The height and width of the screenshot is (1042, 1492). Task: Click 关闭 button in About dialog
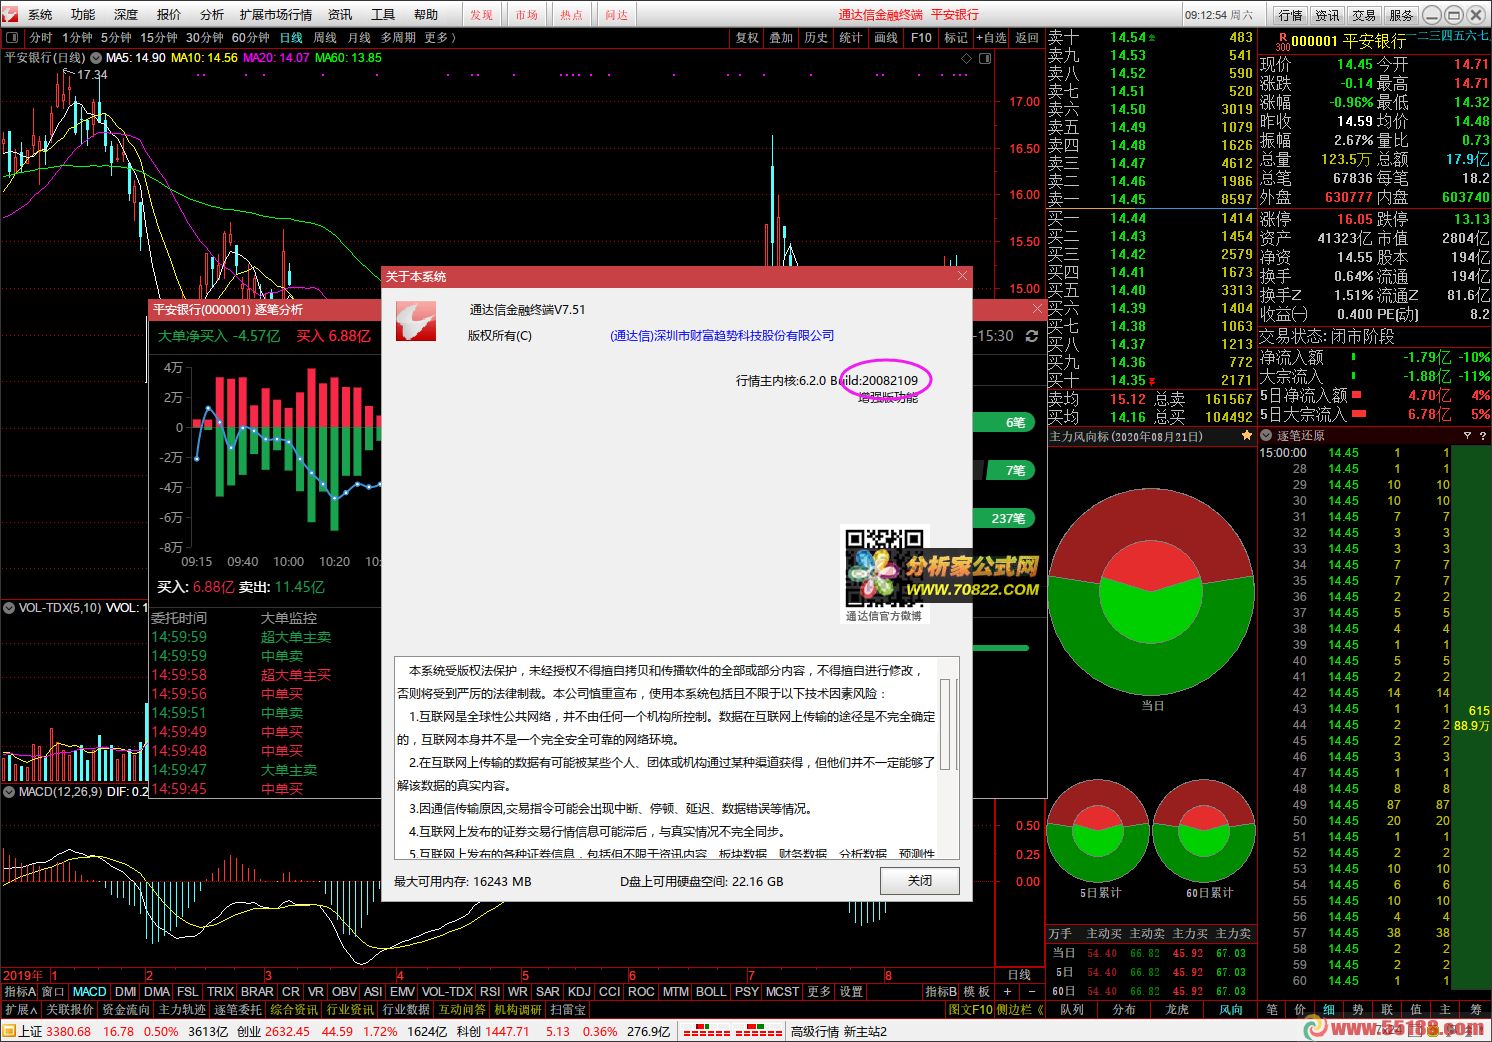click(920, 881)
